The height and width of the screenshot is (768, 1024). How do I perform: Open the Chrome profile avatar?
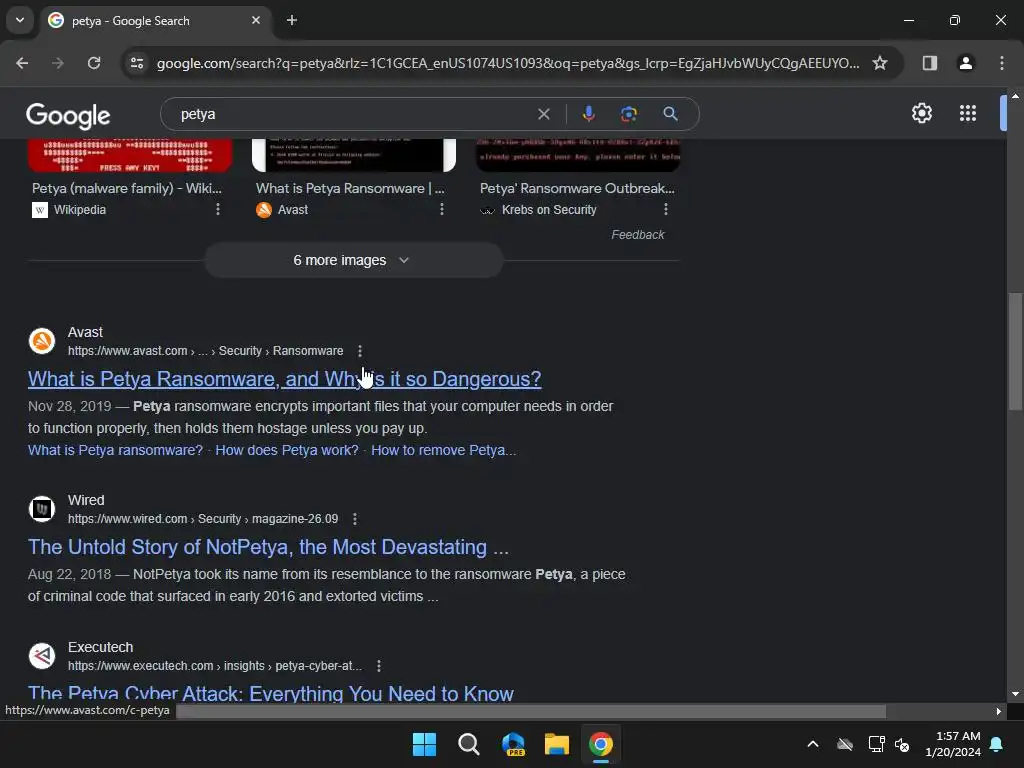(965, 63)
